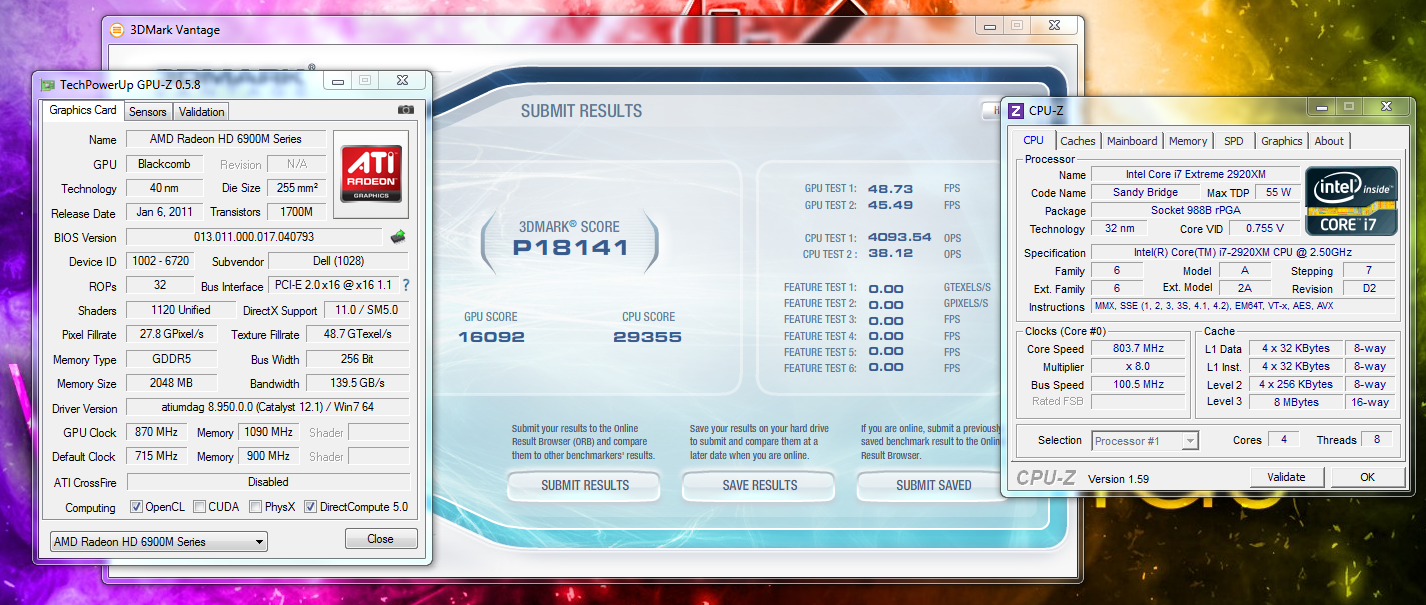Click the Bandwidth value 139.5 GB/s
Screen dimensions: 1426x605
(357, 383)
